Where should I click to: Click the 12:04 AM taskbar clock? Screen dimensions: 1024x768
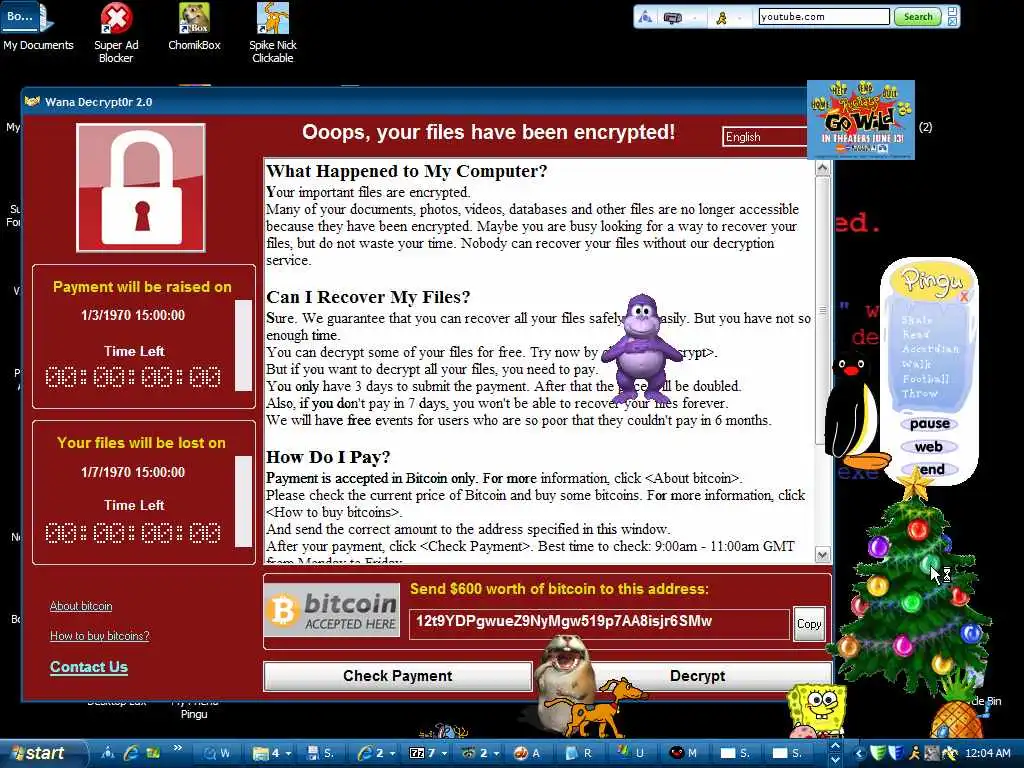coord(987,754)
